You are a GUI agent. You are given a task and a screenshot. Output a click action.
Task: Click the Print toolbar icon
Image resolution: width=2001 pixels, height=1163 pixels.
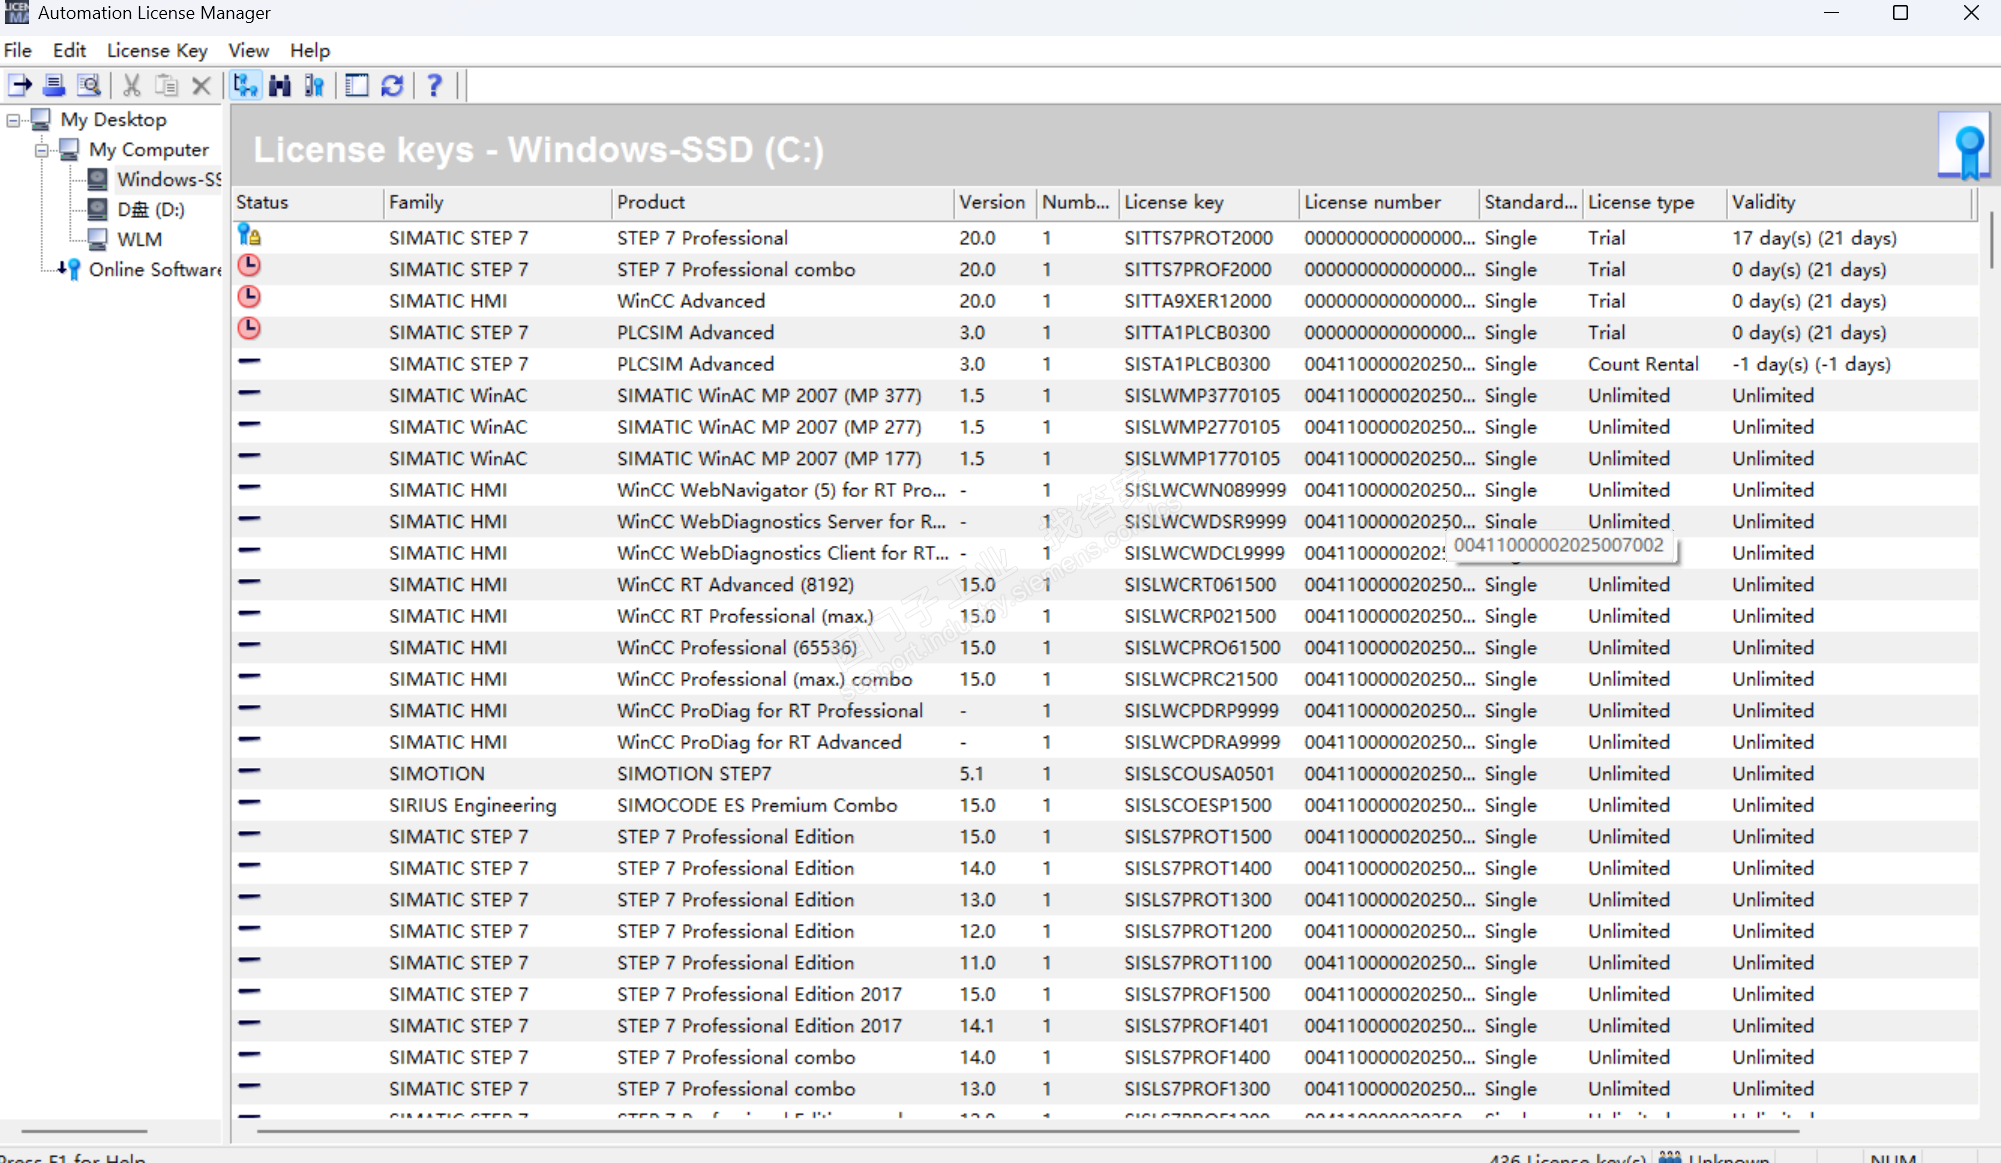(54, 86)
